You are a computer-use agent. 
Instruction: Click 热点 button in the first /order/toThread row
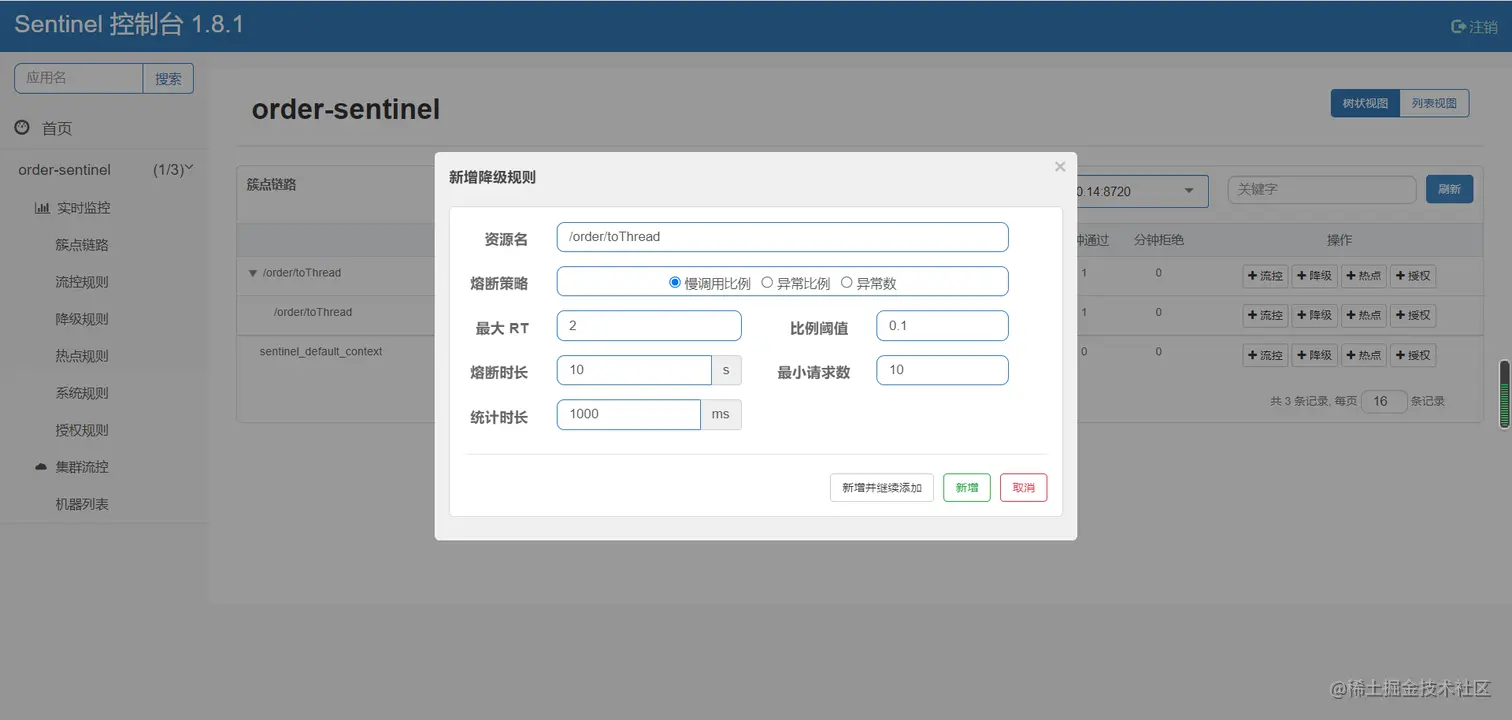pyautogui.click(x=1363, y=276)
